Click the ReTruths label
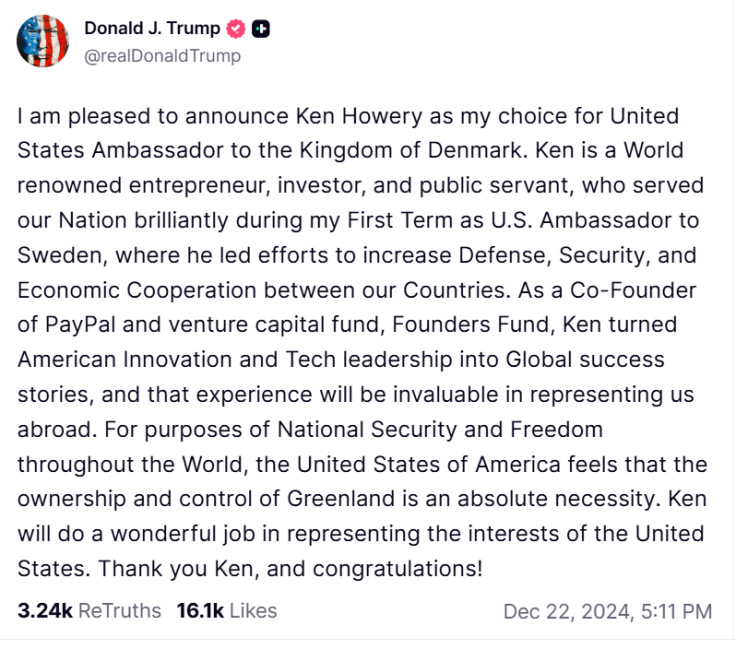The height and width of the screenshot is (649, 736). click(x=119, y=610)
